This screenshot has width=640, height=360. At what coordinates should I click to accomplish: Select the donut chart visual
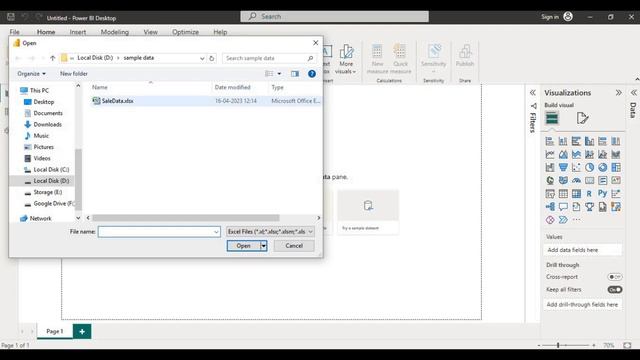click(602, 167)
